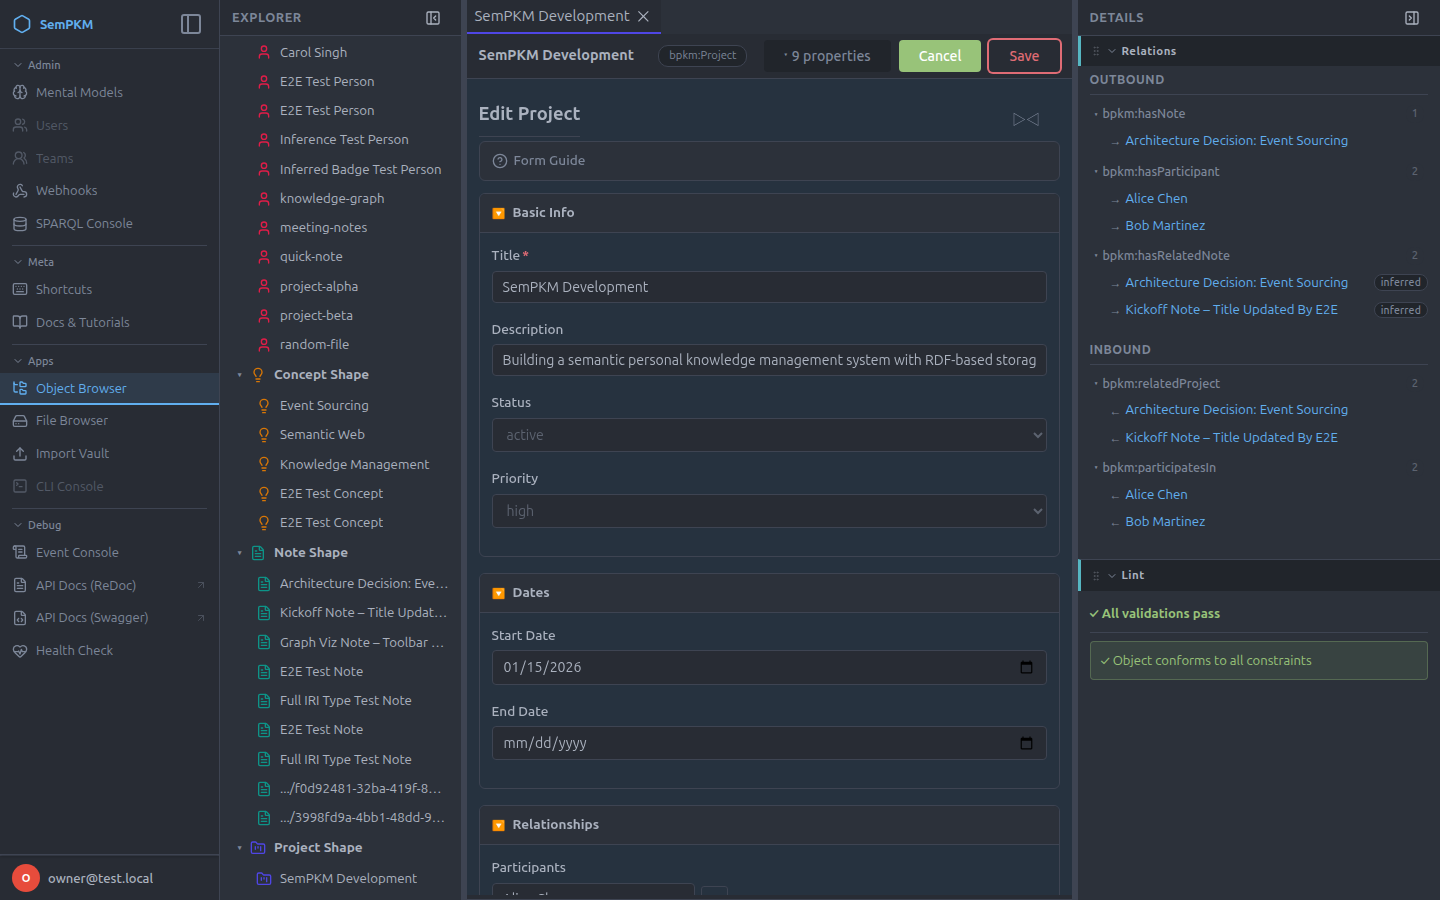The height and width of the screenshot is (900, 1440).
Task: Toggle the Dates section marker
Action: (x=498, y=593)
